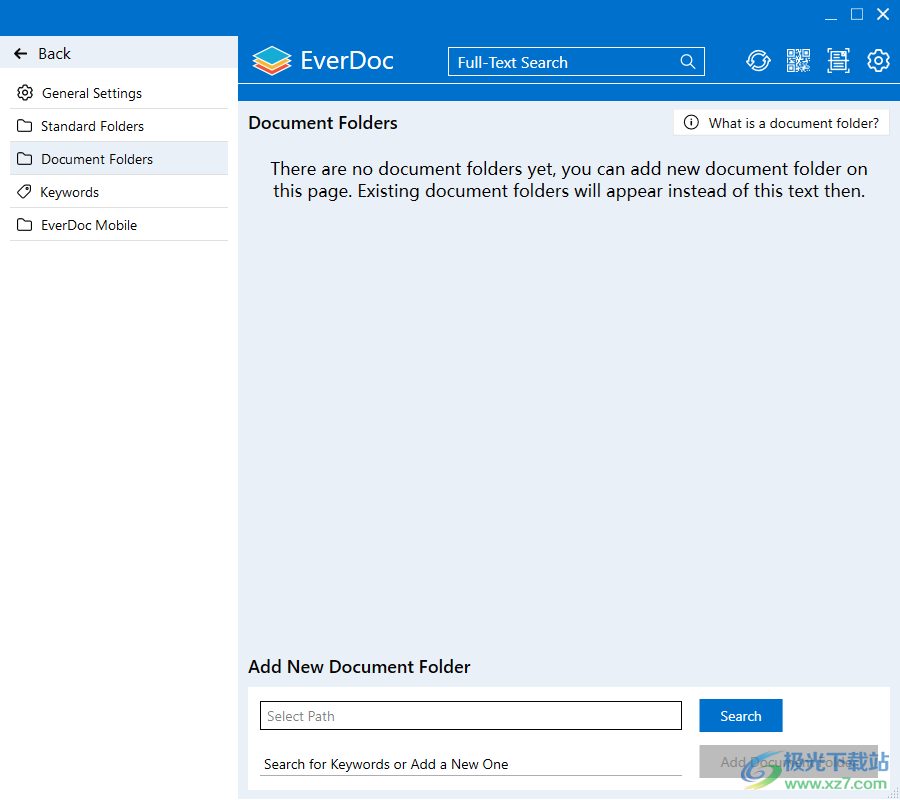Image resolution: width=900 pixels, height=800 pixels.
Task: Click Search for Keywords input field
Action: coord(471,764)
